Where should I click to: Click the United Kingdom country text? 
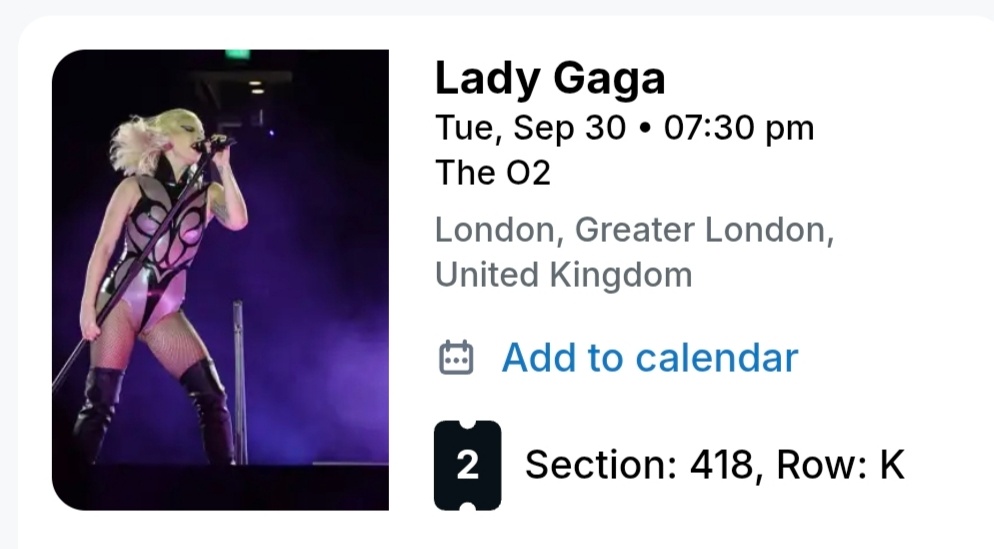pyautogui.click(x=563, y=274)
